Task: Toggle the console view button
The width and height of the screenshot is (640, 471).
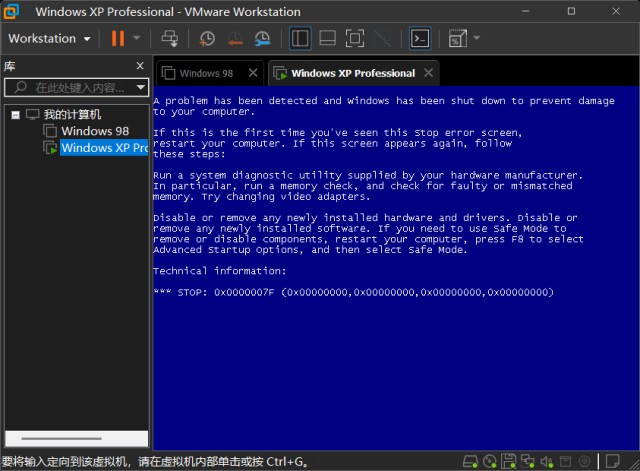Action: pos(420,39)
